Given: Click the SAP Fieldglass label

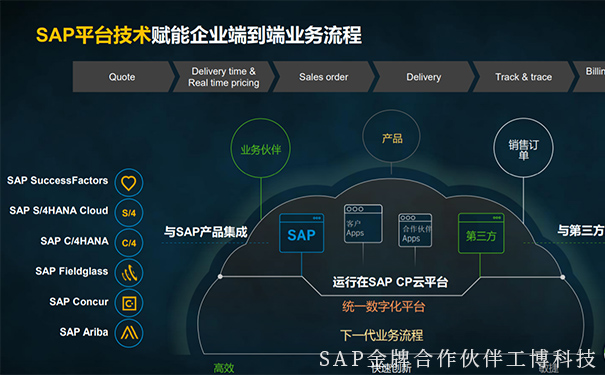Looking at the screenshot, I should tap(72, 271).
